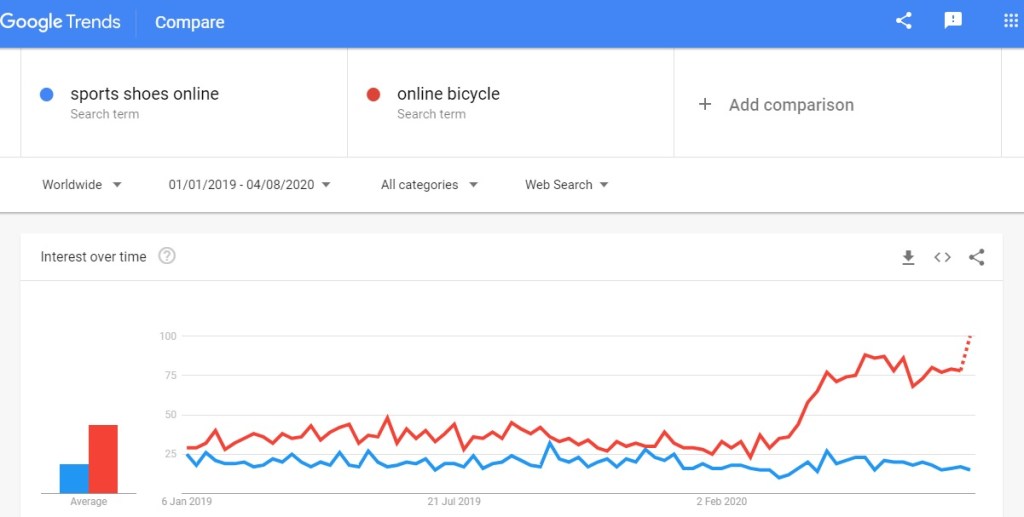Click Add comparison text

(x=791, y=105)
